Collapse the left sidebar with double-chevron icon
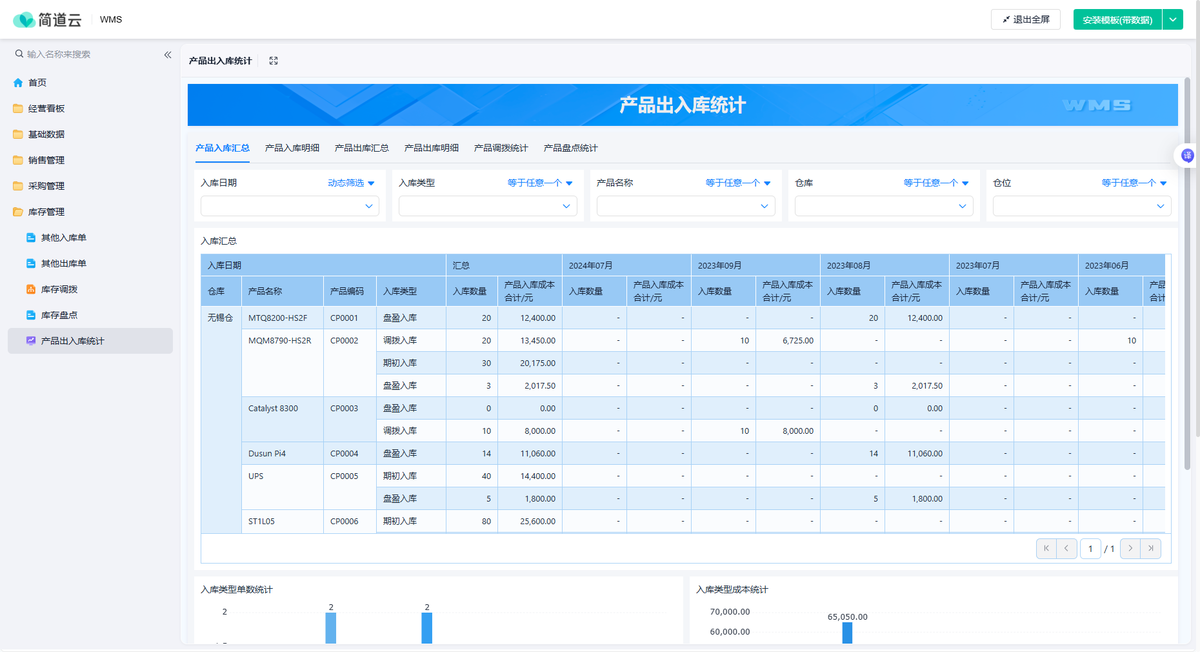This screenshot has width=1200, height=652. point(168,55)
